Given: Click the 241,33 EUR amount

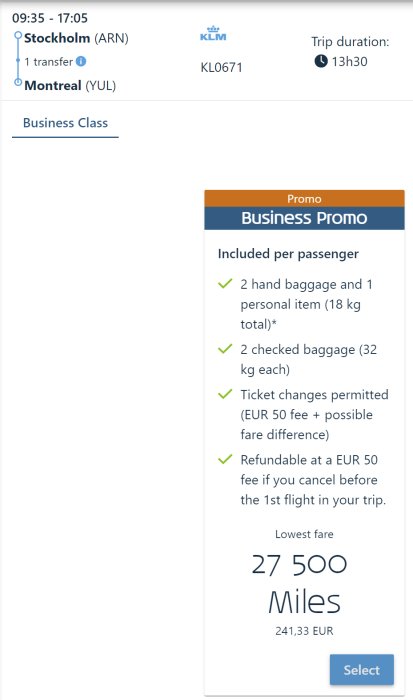Looking at the screenshot, I should [x=304, y=631].
